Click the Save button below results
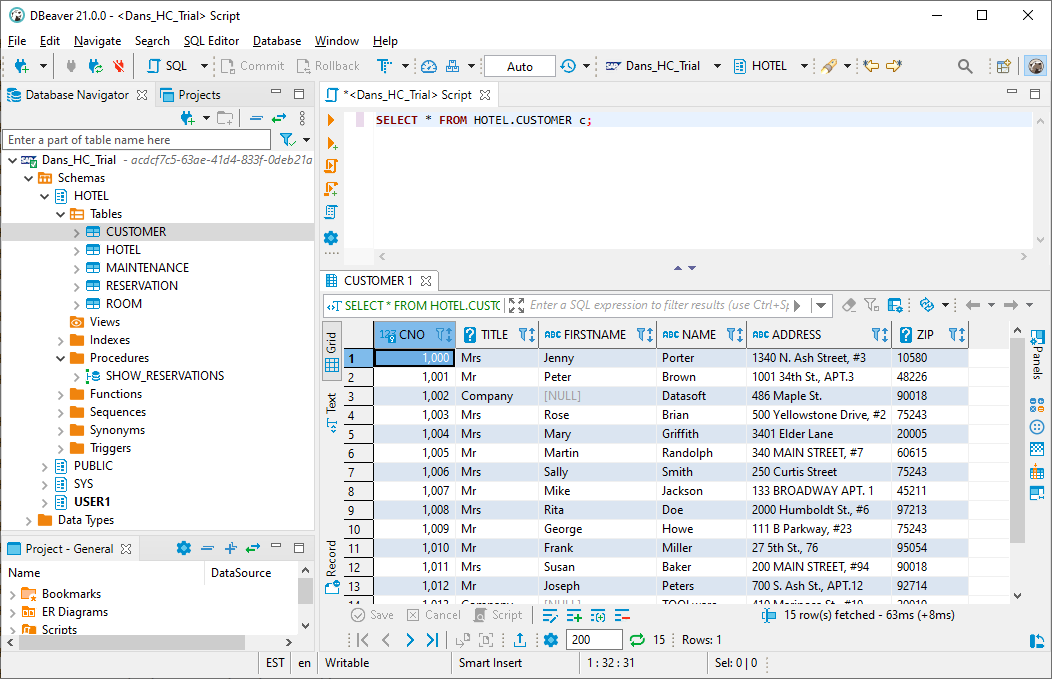 tap(373, 615)
